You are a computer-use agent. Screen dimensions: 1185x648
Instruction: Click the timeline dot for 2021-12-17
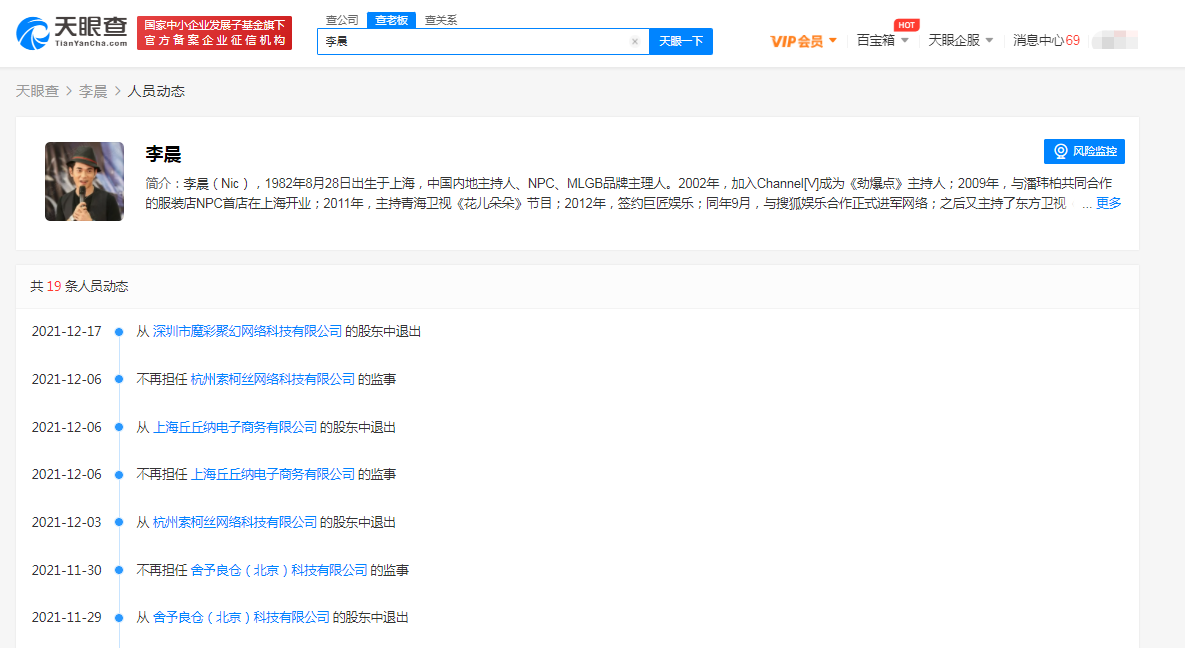click(119, 332)
